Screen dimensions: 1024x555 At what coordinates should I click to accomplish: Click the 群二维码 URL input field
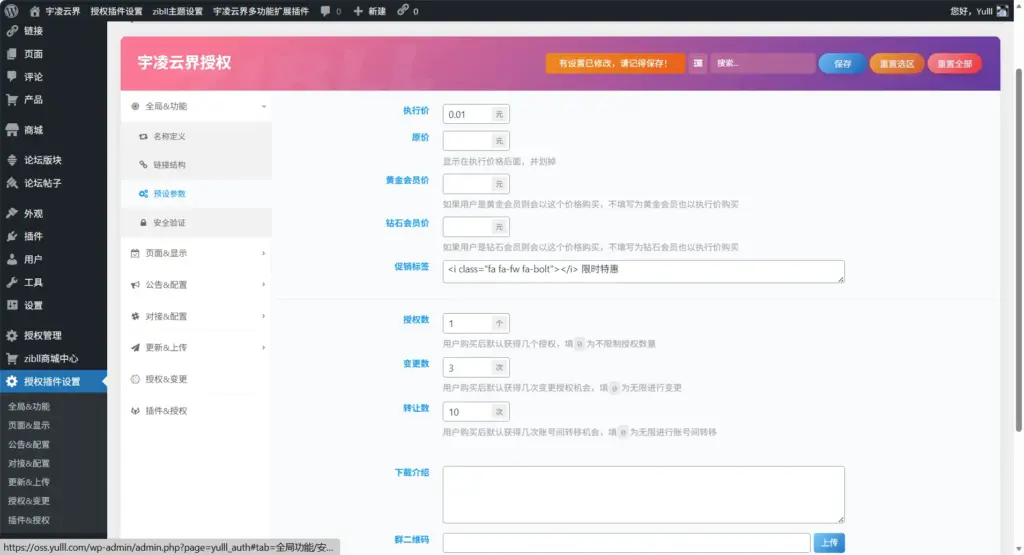(627, 543)
